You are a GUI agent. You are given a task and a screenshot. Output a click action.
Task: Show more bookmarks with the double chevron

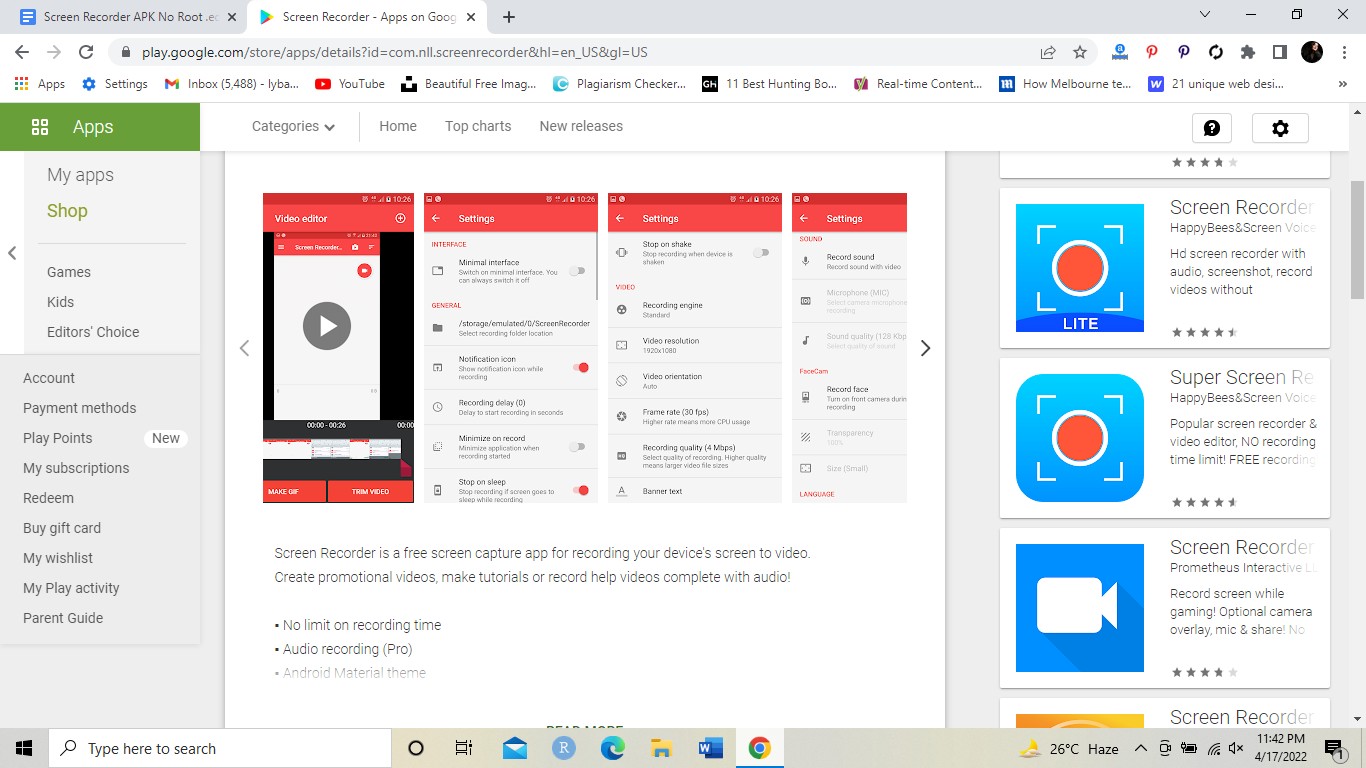click(1342, 84)
